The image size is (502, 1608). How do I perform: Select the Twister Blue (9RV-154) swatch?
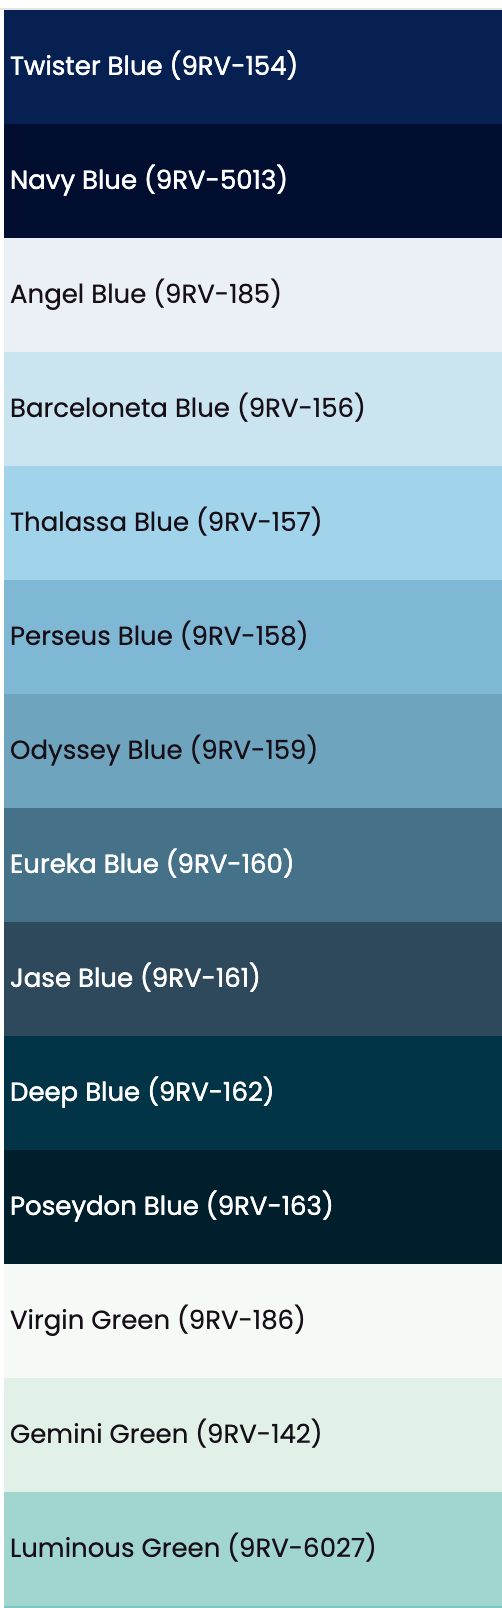[x=253, y=67]
